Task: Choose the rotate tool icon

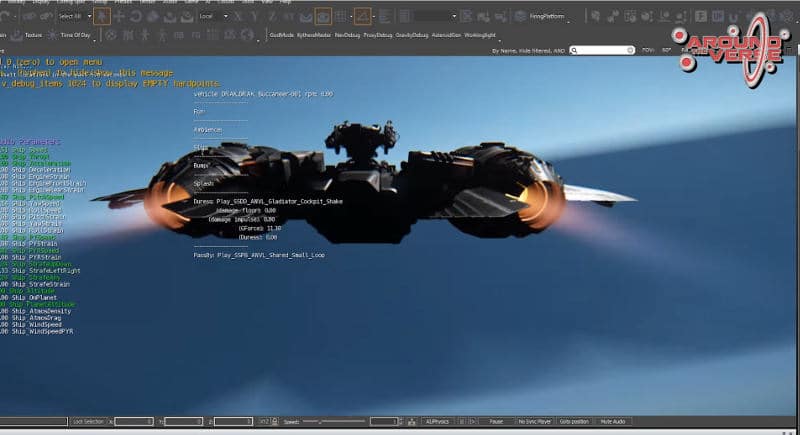Action: [136, 16]
